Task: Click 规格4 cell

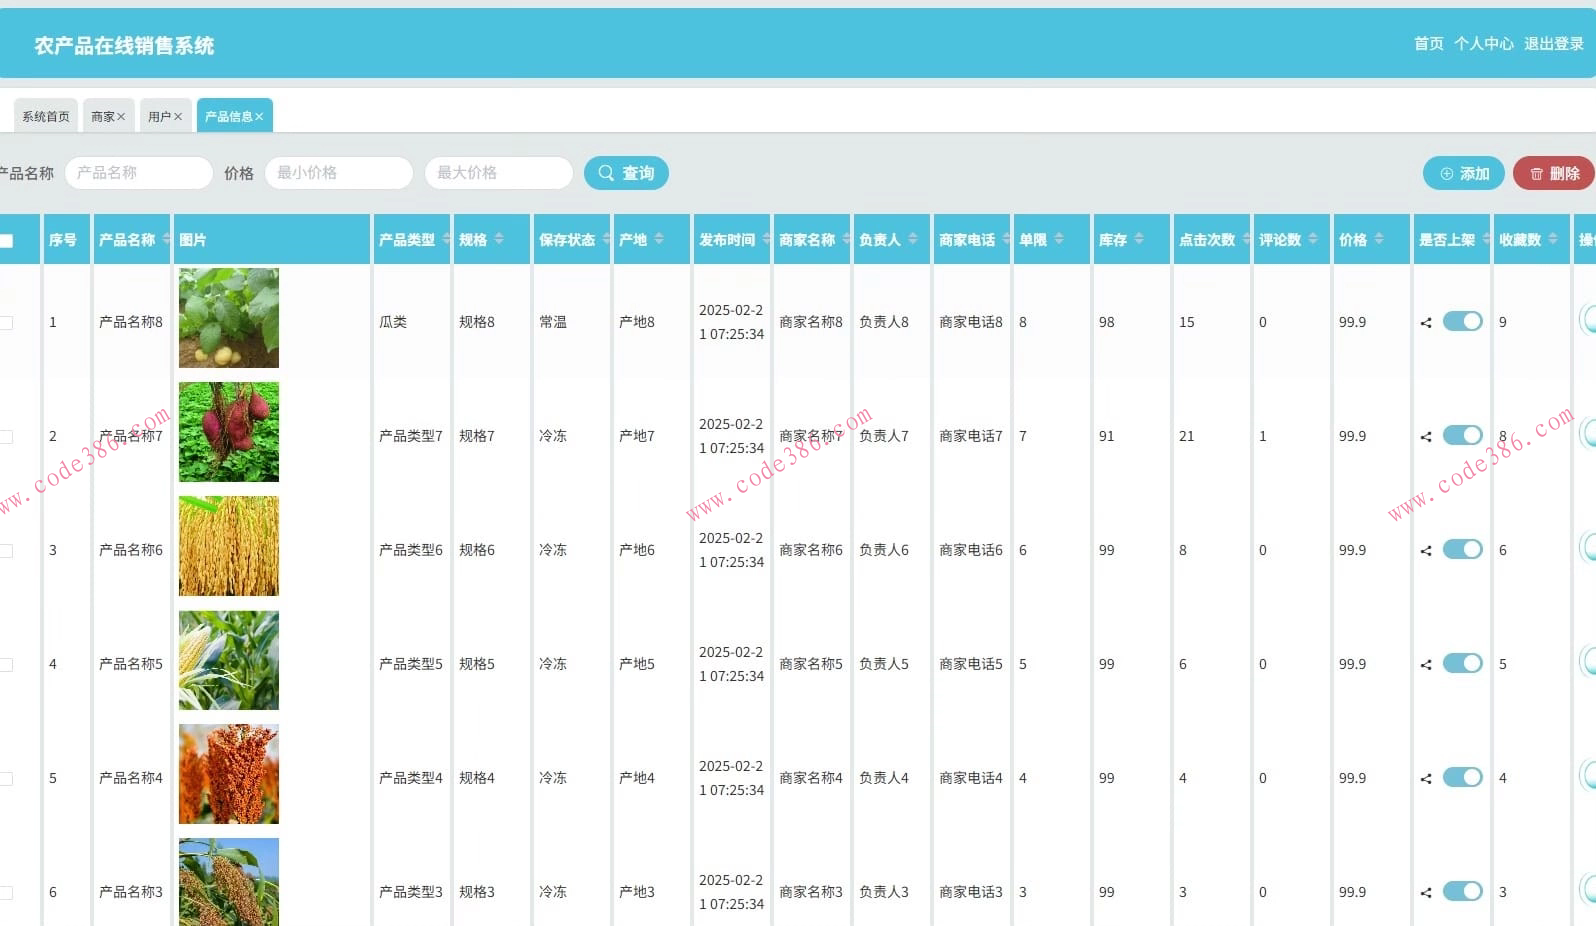Action: [477, 778]
